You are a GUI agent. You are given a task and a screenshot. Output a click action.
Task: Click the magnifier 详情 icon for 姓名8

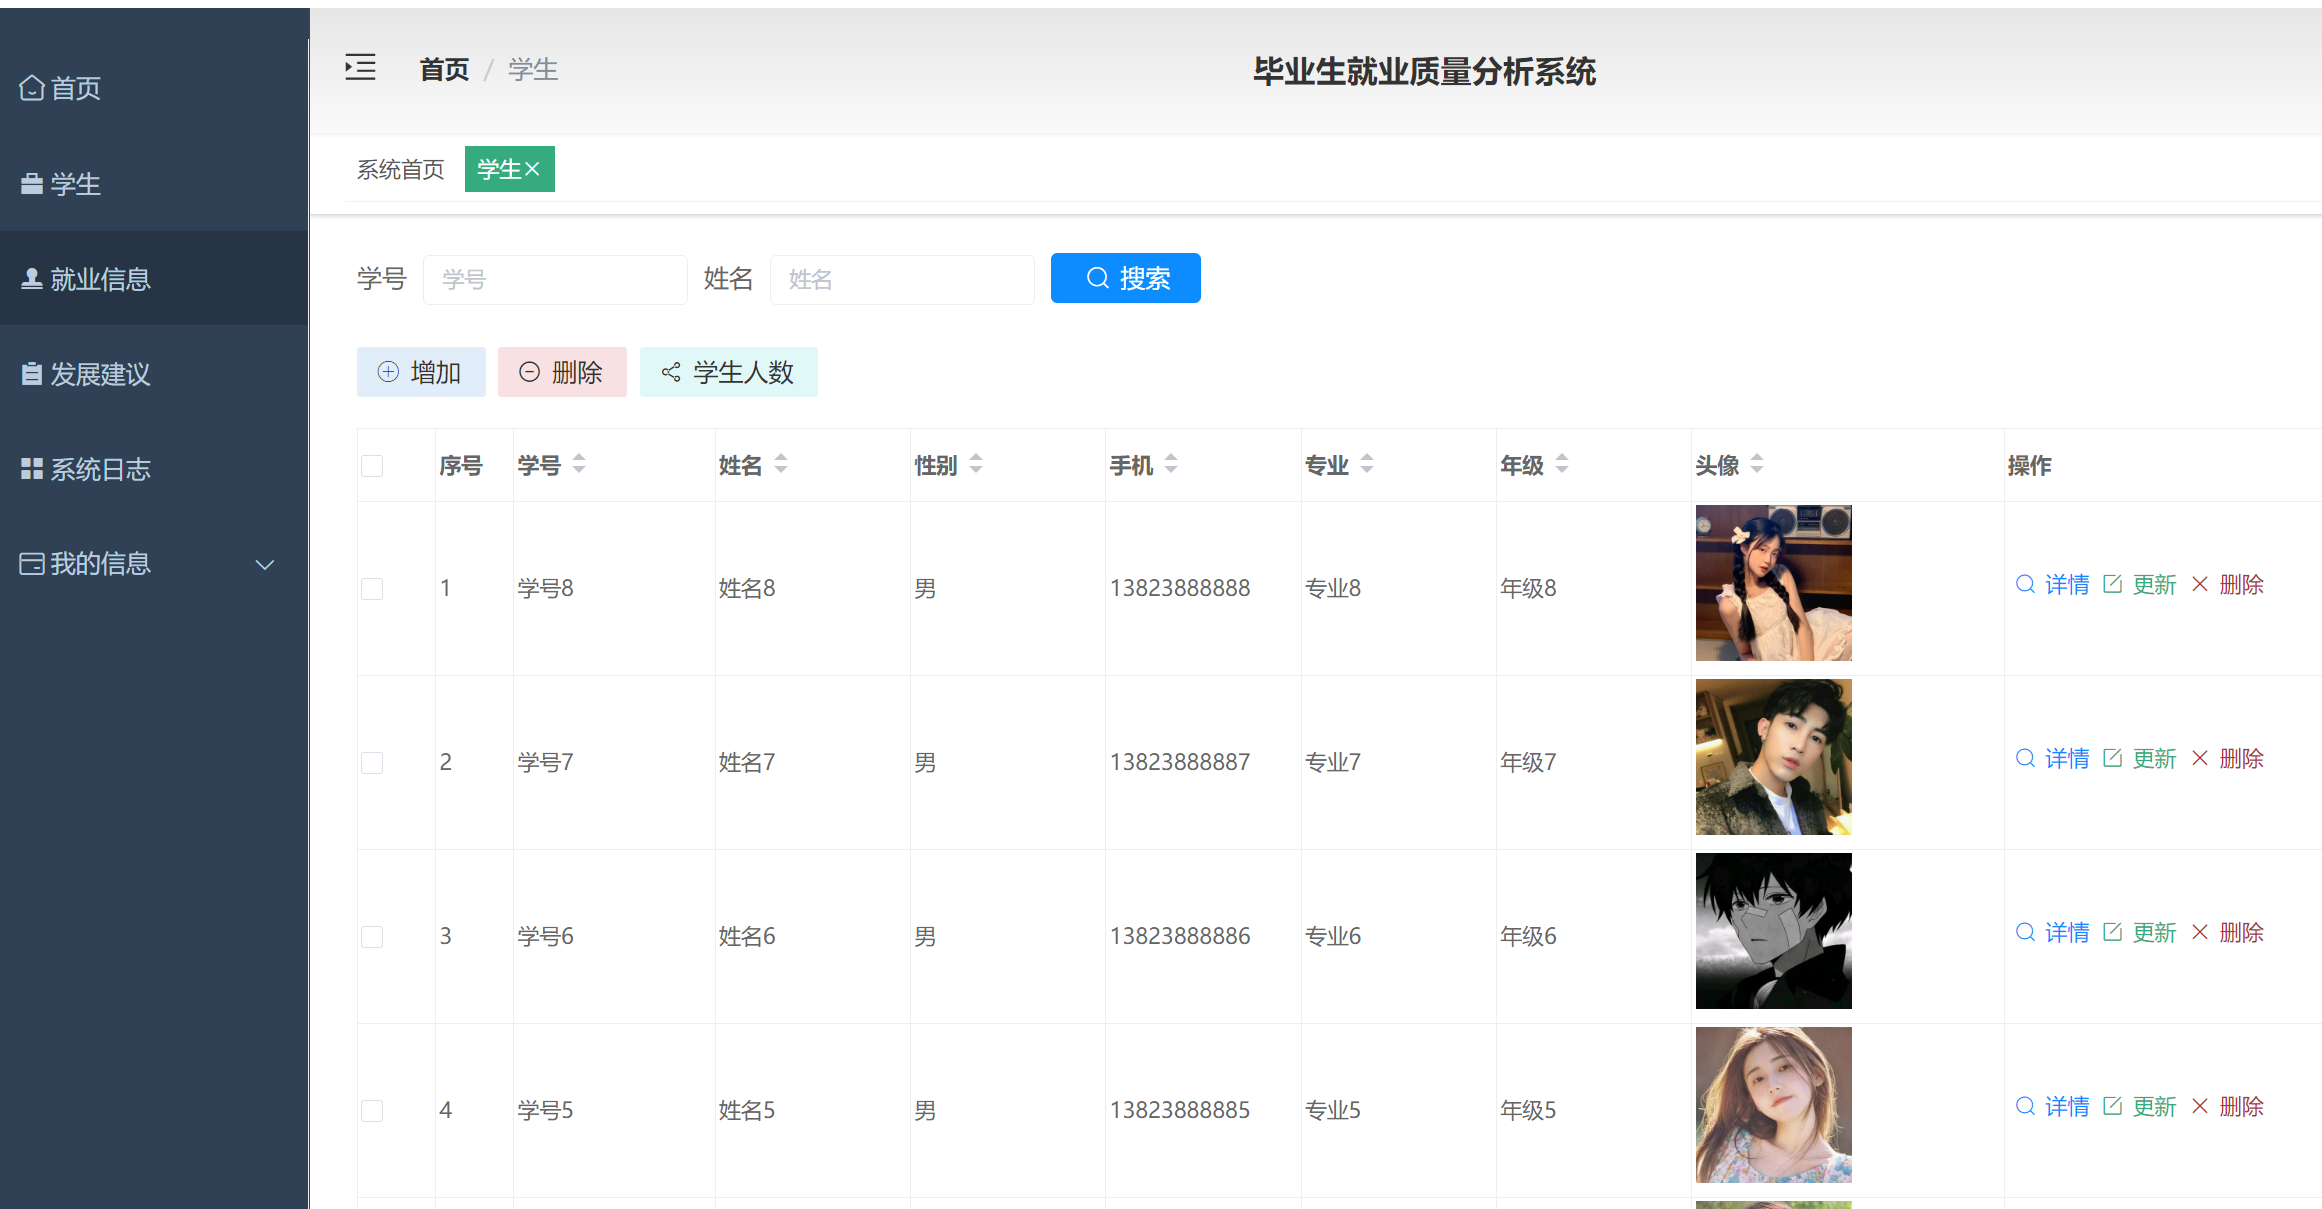coord(2025,584)
